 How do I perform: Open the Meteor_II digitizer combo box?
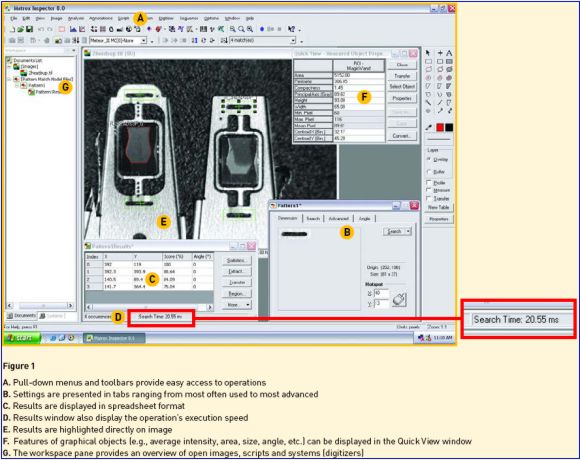point(118,40)
